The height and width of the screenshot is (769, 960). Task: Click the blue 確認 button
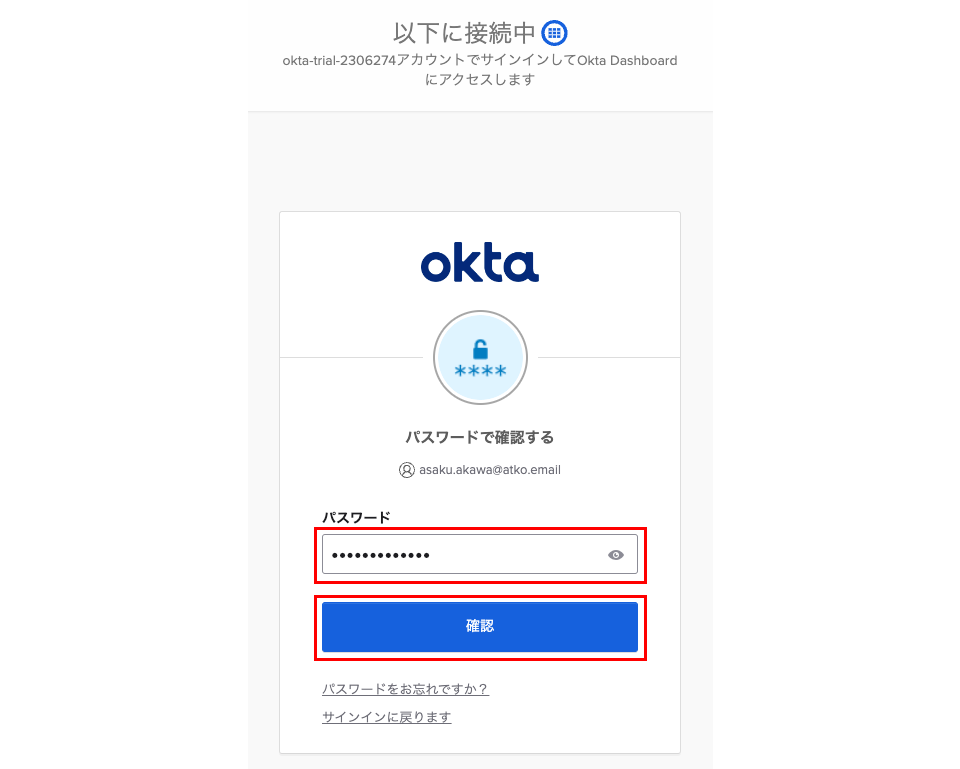tap(480, 627)
